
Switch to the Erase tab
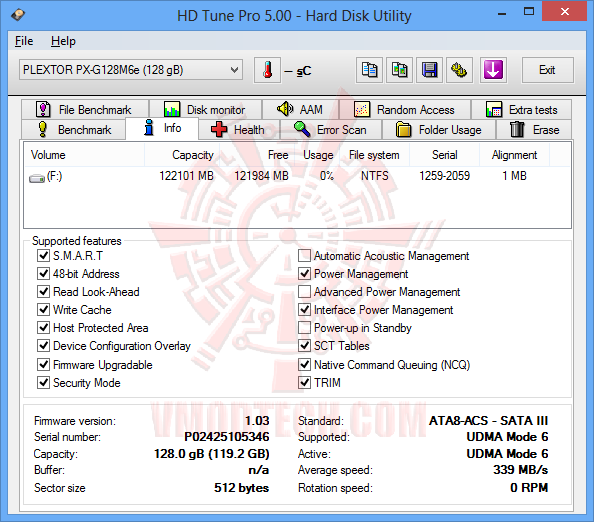[x=534, y=130]
